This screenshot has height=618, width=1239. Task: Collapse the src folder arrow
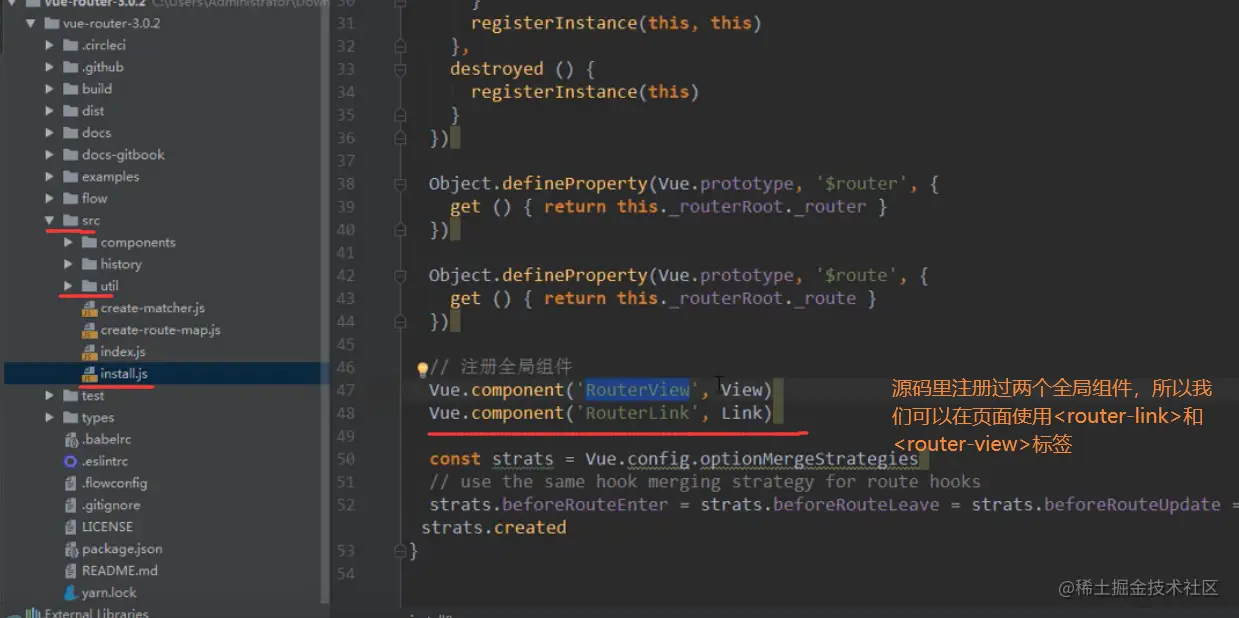(x=50, y=221)
